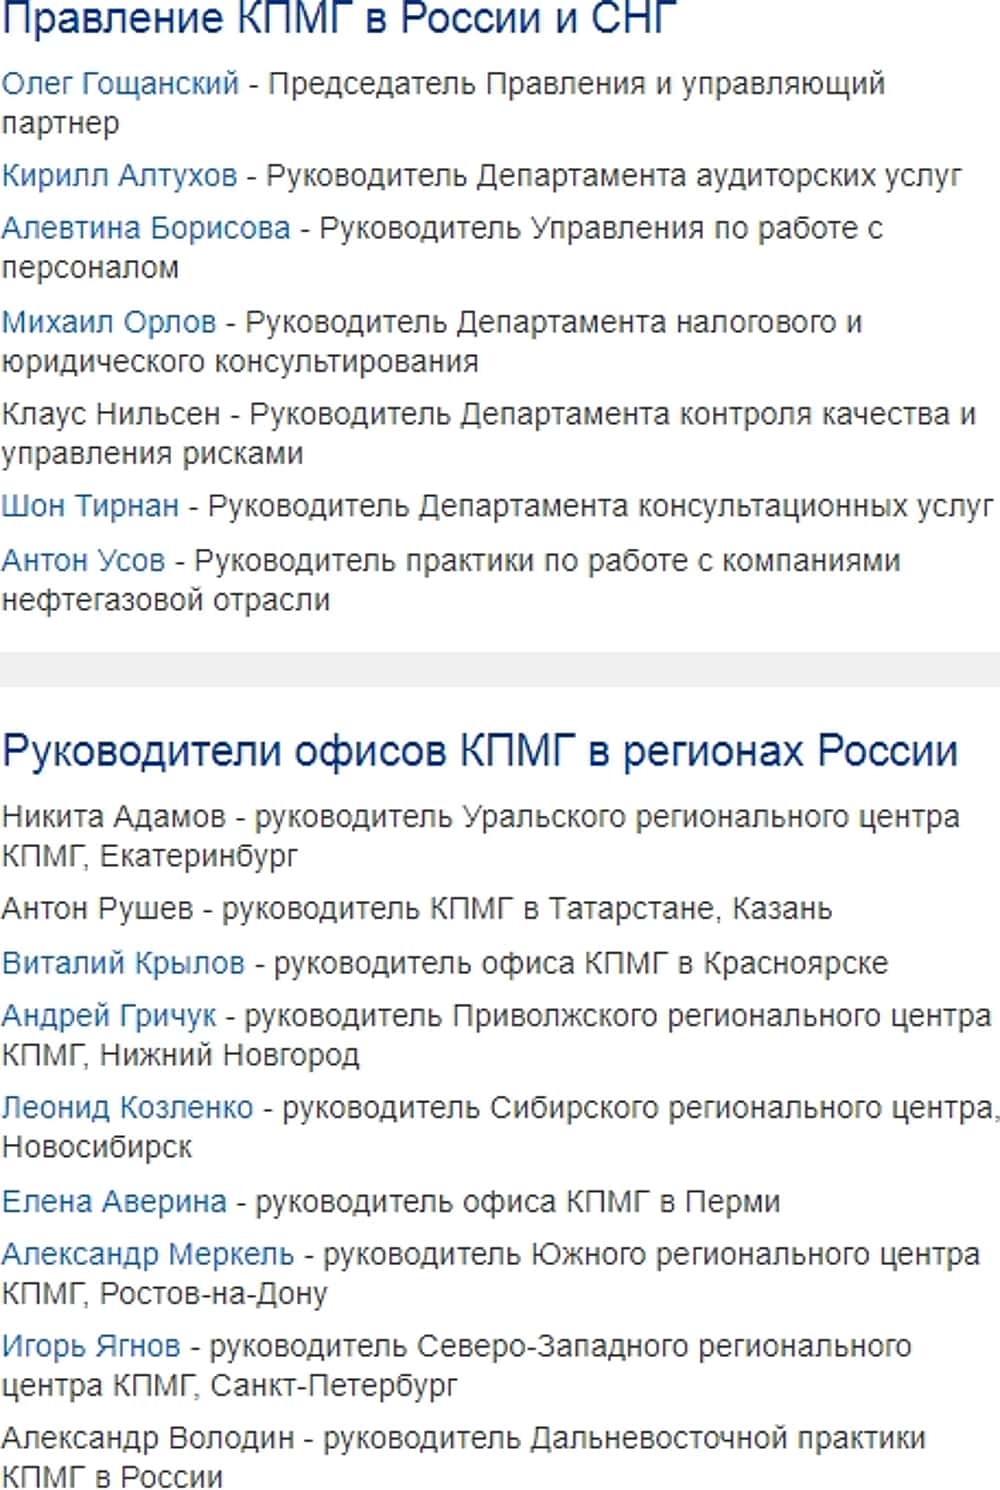Click the name Александр Володин
The width and height of the screenshot is (1000, 1490).
click(148, 1438)
